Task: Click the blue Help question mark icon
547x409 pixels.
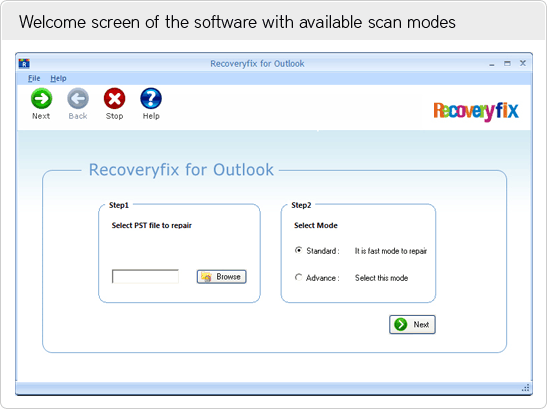Action: coord(151,99)
